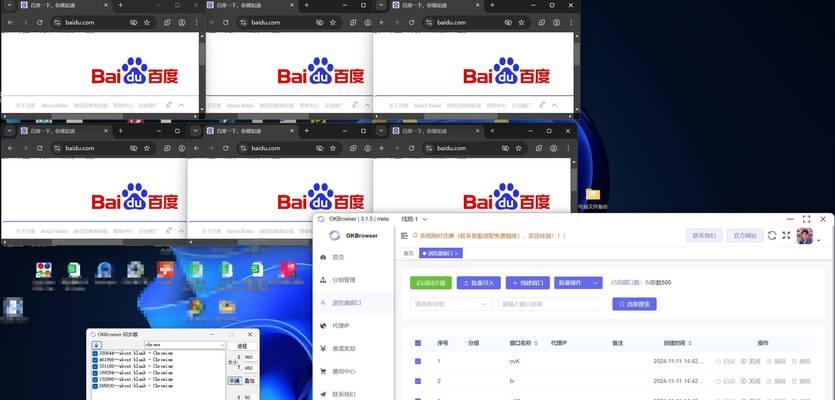Uncheck the row 2 checkbox for bi
This screenshot has width=835, height=400.
click(x=418, y=381)
